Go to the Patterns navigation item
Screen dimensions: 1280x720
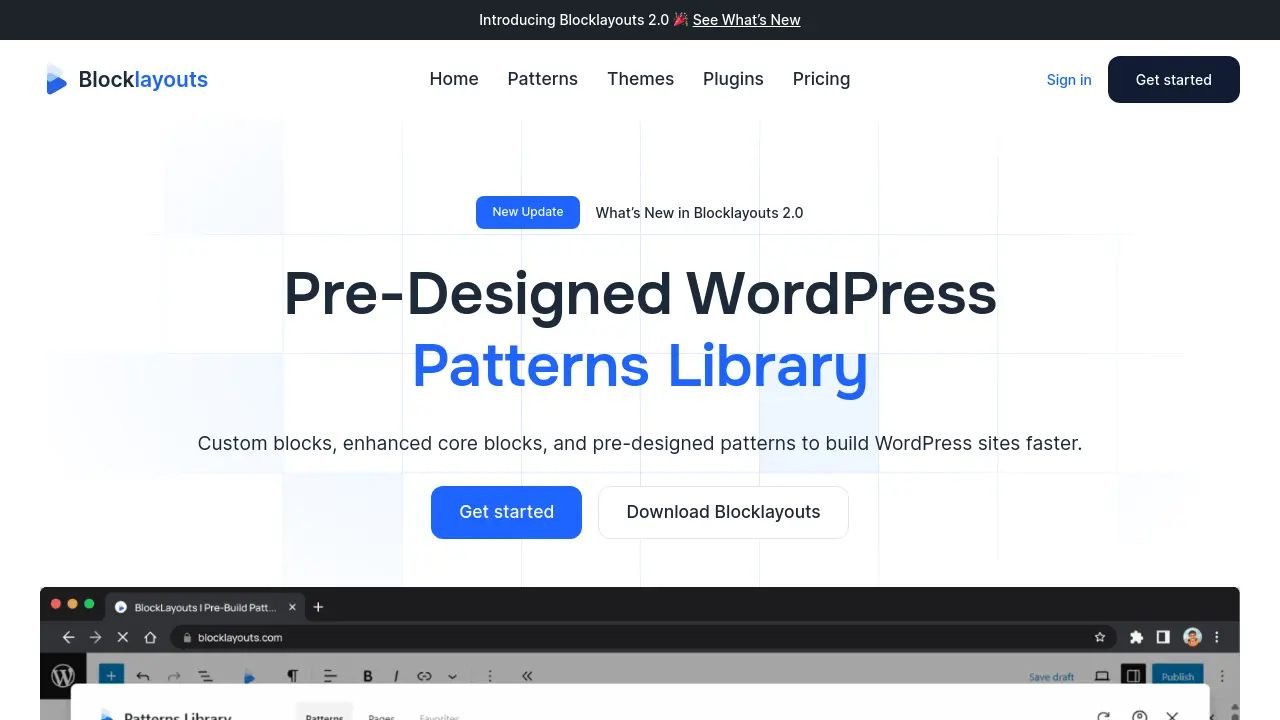[543, 79]
